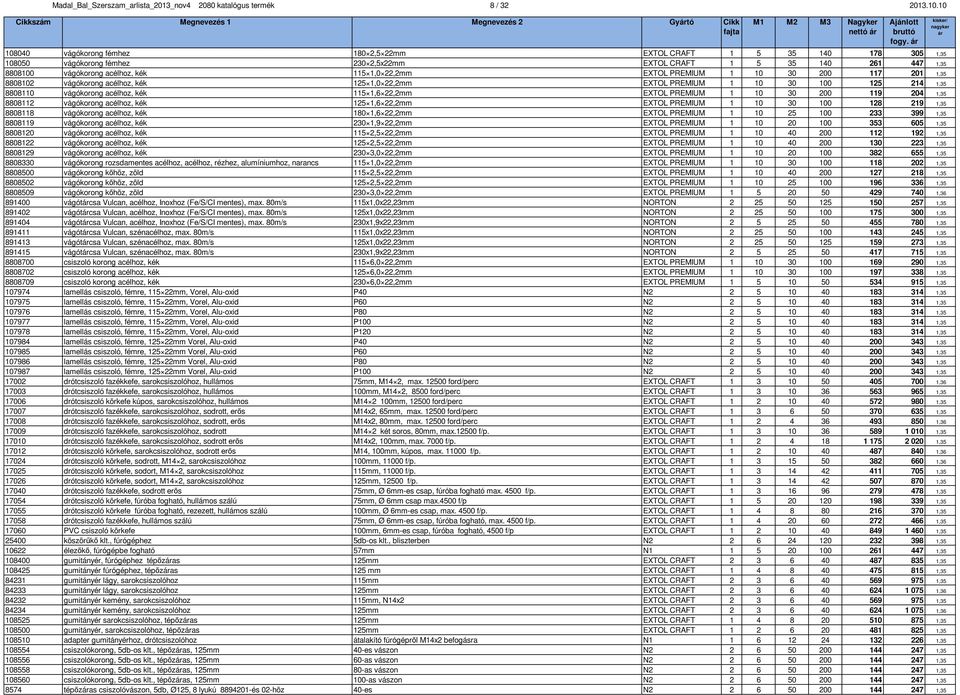Screen dimensions: 960x695
Task: Click item number 108554
Action: (17, 650)
